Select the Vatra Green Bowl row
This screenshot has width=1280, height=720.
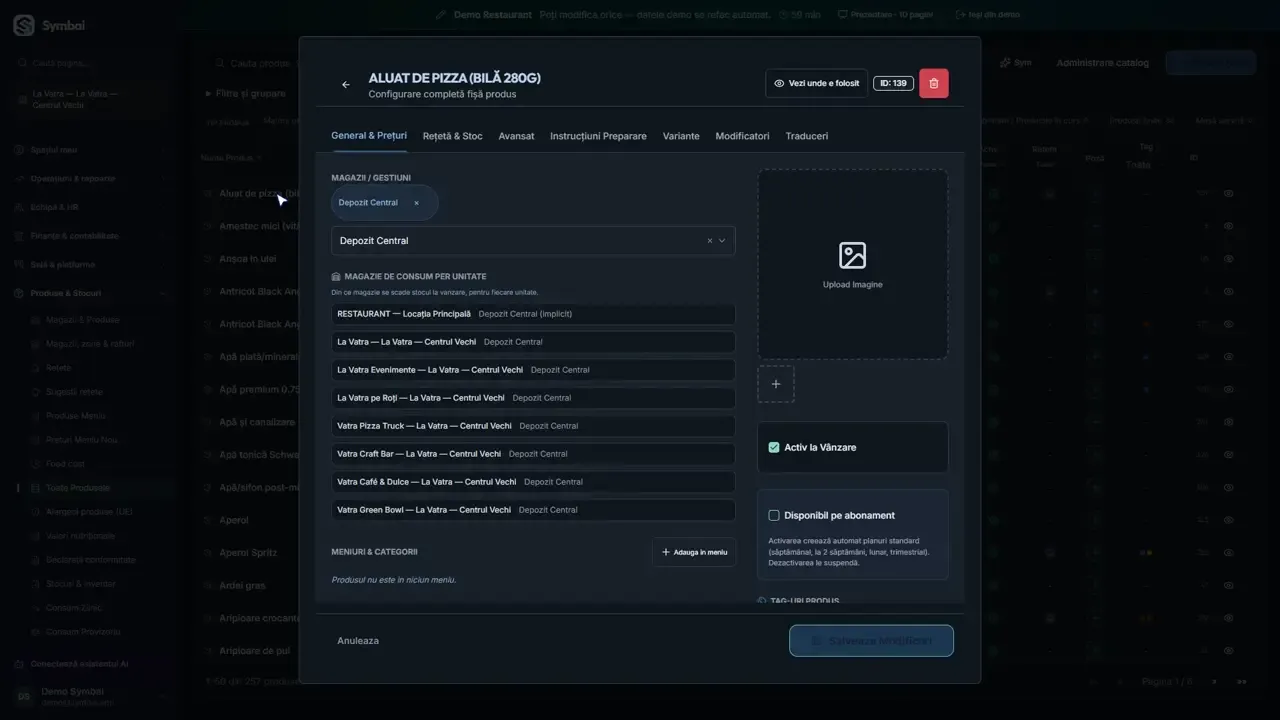pyautogui.click(x=533, y=510)
